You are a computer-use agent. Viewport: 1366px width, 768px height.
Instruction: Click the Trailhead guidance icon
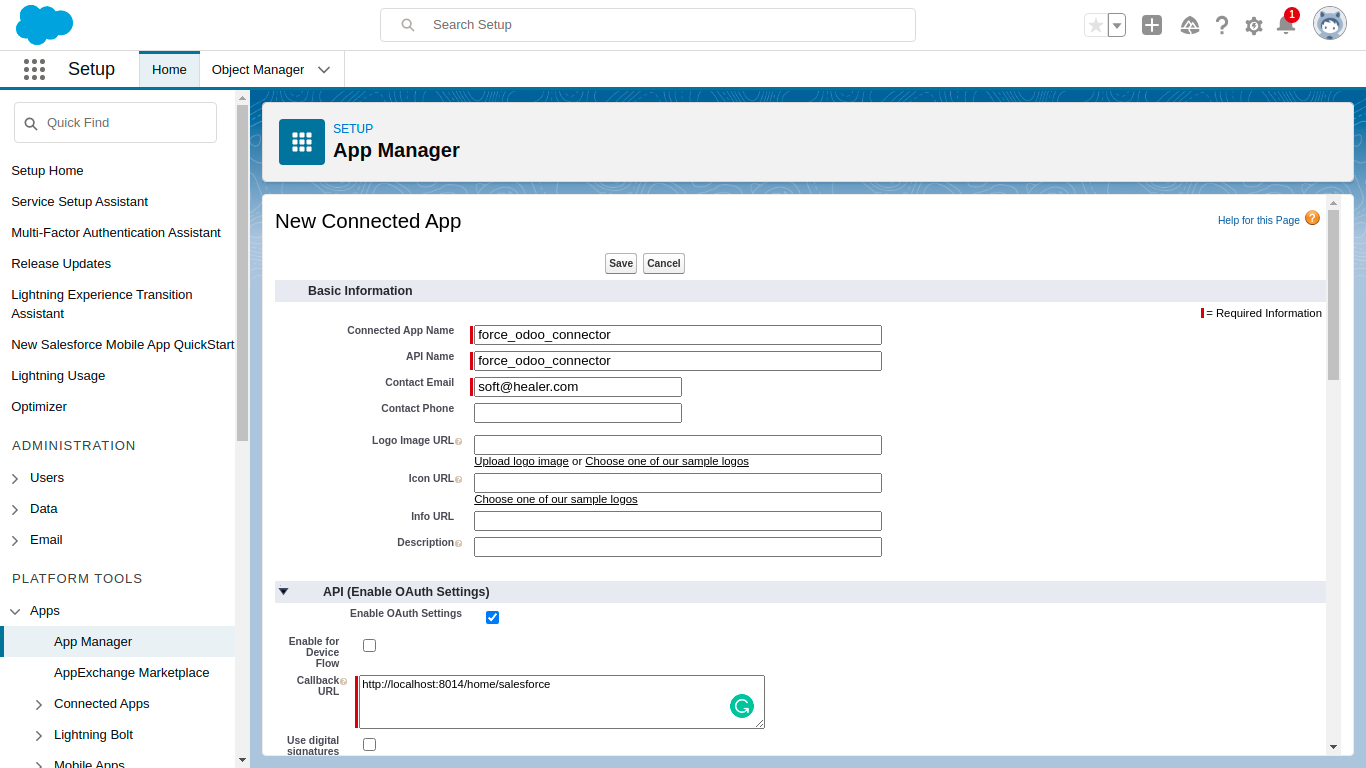(x=1190, y=25)
